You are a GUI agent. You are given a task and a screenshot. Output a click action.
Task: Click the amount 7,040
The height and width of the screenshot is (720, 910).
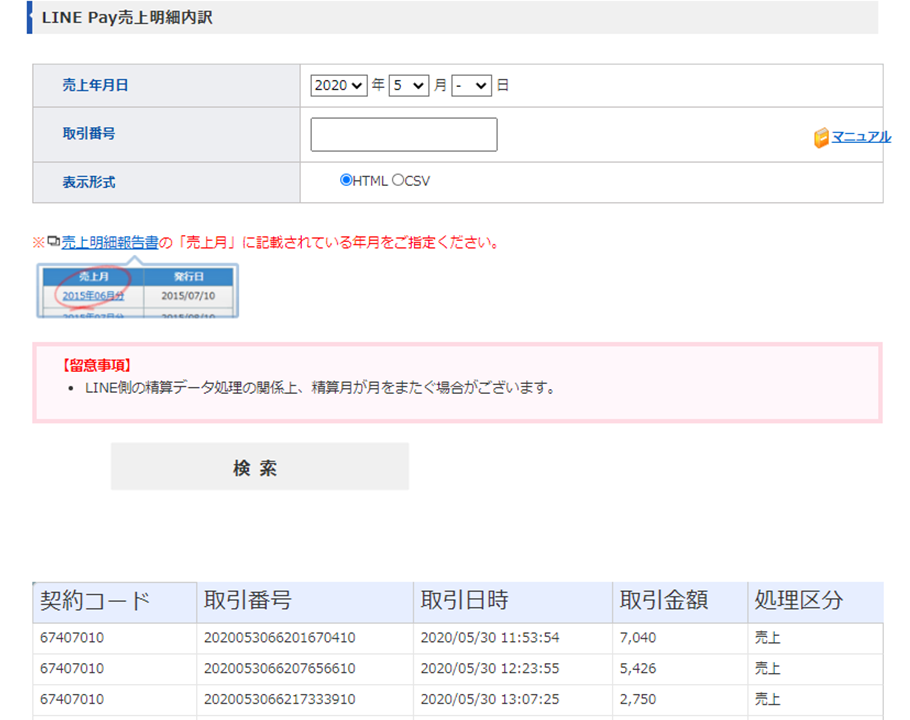point(638,638)
